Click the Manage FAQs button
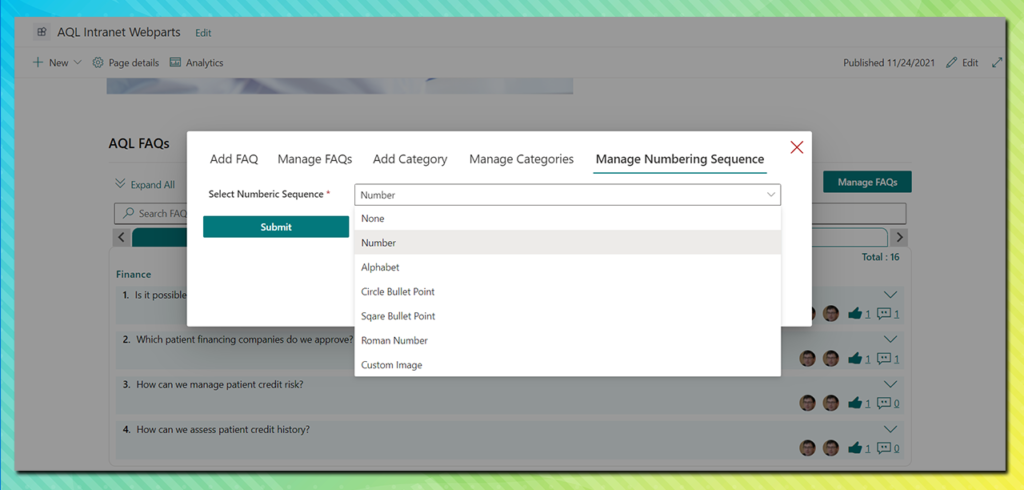The width and height of the screenshot is (1024, 490). click(x=867, y=182)
